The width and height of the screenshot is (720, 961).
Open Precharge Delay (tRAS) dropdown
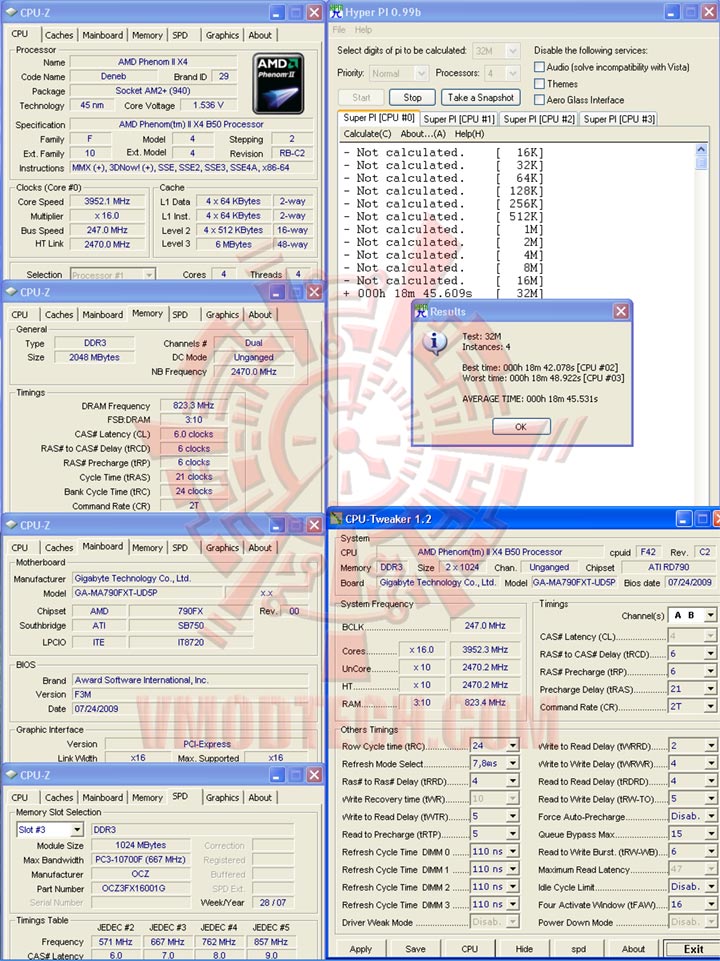(x=710, y=689)
